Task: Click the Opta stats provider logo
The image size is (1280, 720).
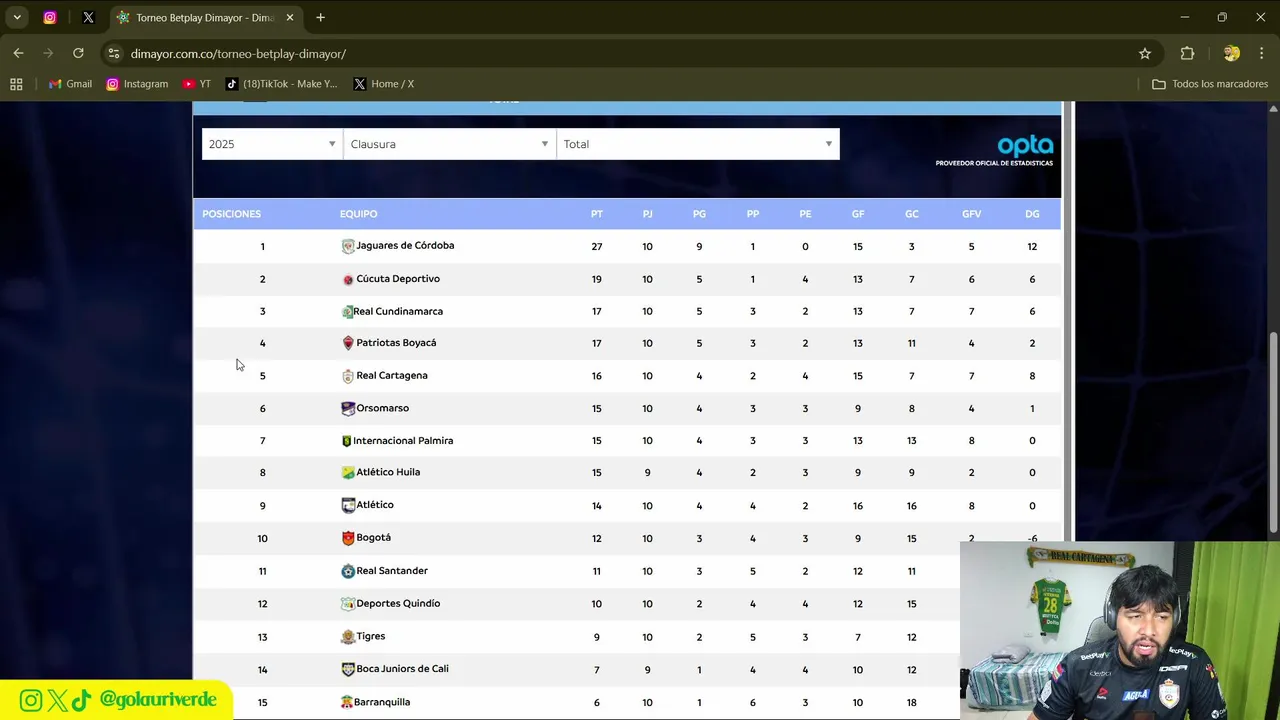Action: tap(995, 151)
